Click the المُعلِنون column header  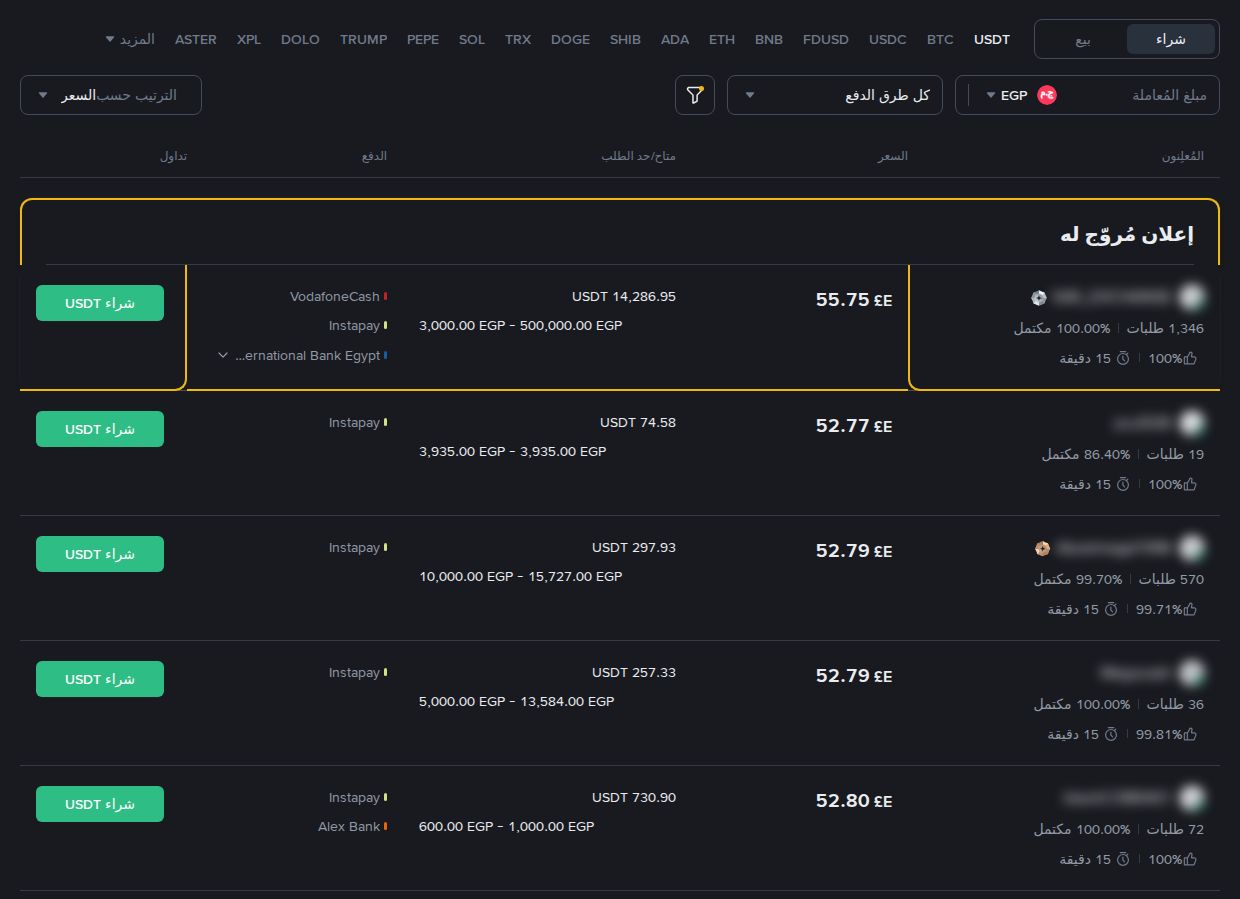coord(1182,157)
